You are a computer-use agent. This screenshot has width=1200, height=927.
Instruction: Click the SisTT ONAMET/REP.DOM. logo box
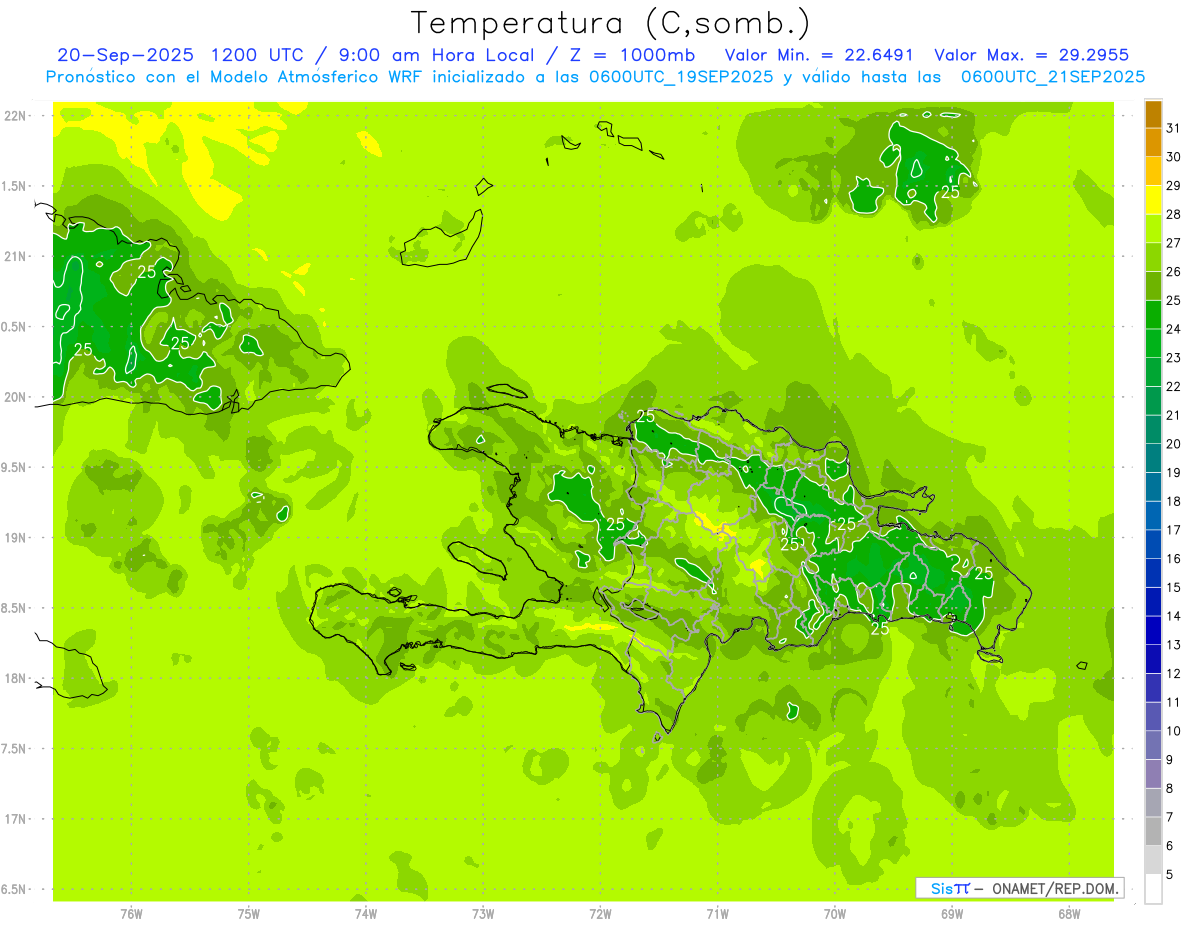1019,888
